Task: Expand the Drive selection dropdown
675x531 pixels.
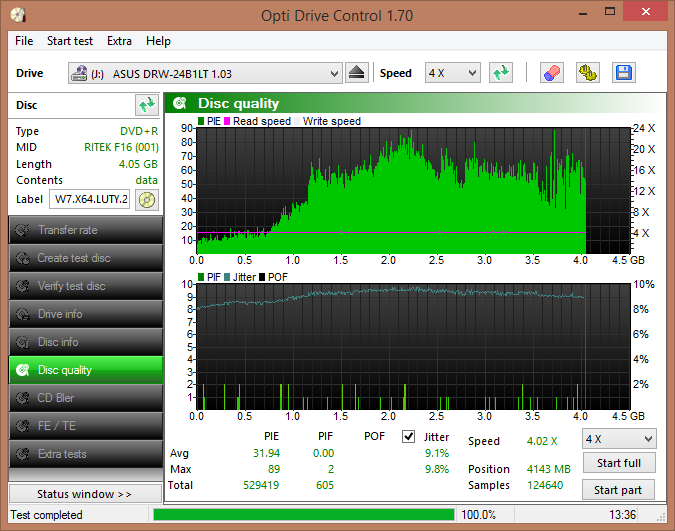Action: point(334,74)
